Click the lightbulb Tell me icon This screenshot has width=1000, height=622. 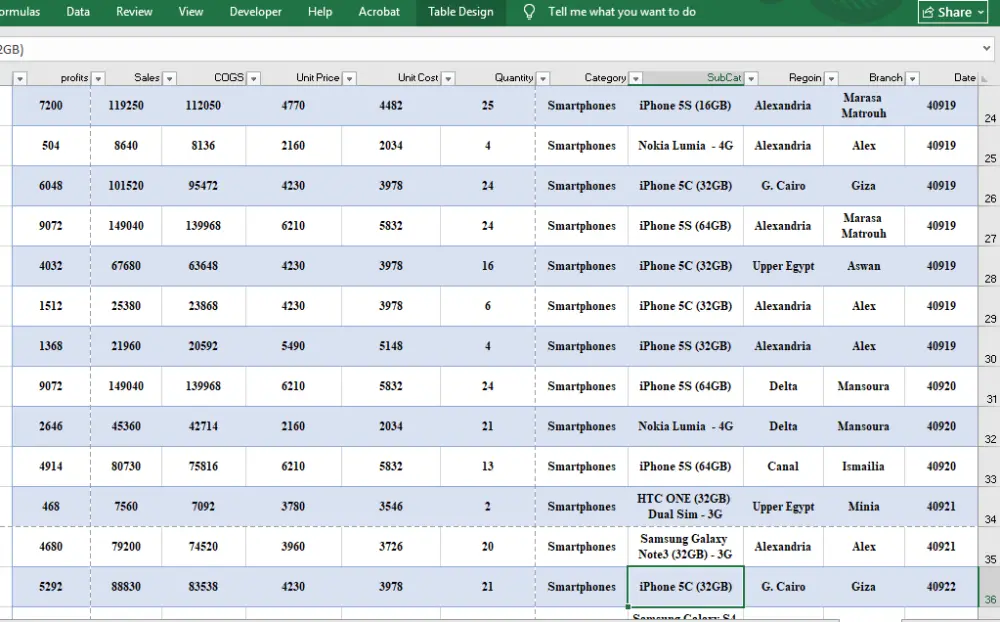(529, 11)
